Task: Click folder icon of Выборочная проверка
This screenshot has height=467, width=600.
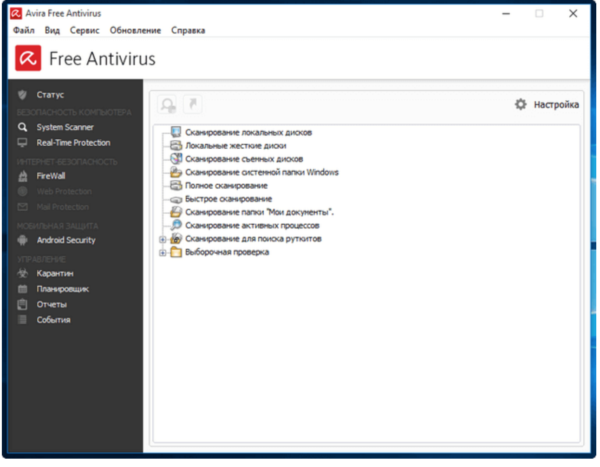Action: coord(176,252)
